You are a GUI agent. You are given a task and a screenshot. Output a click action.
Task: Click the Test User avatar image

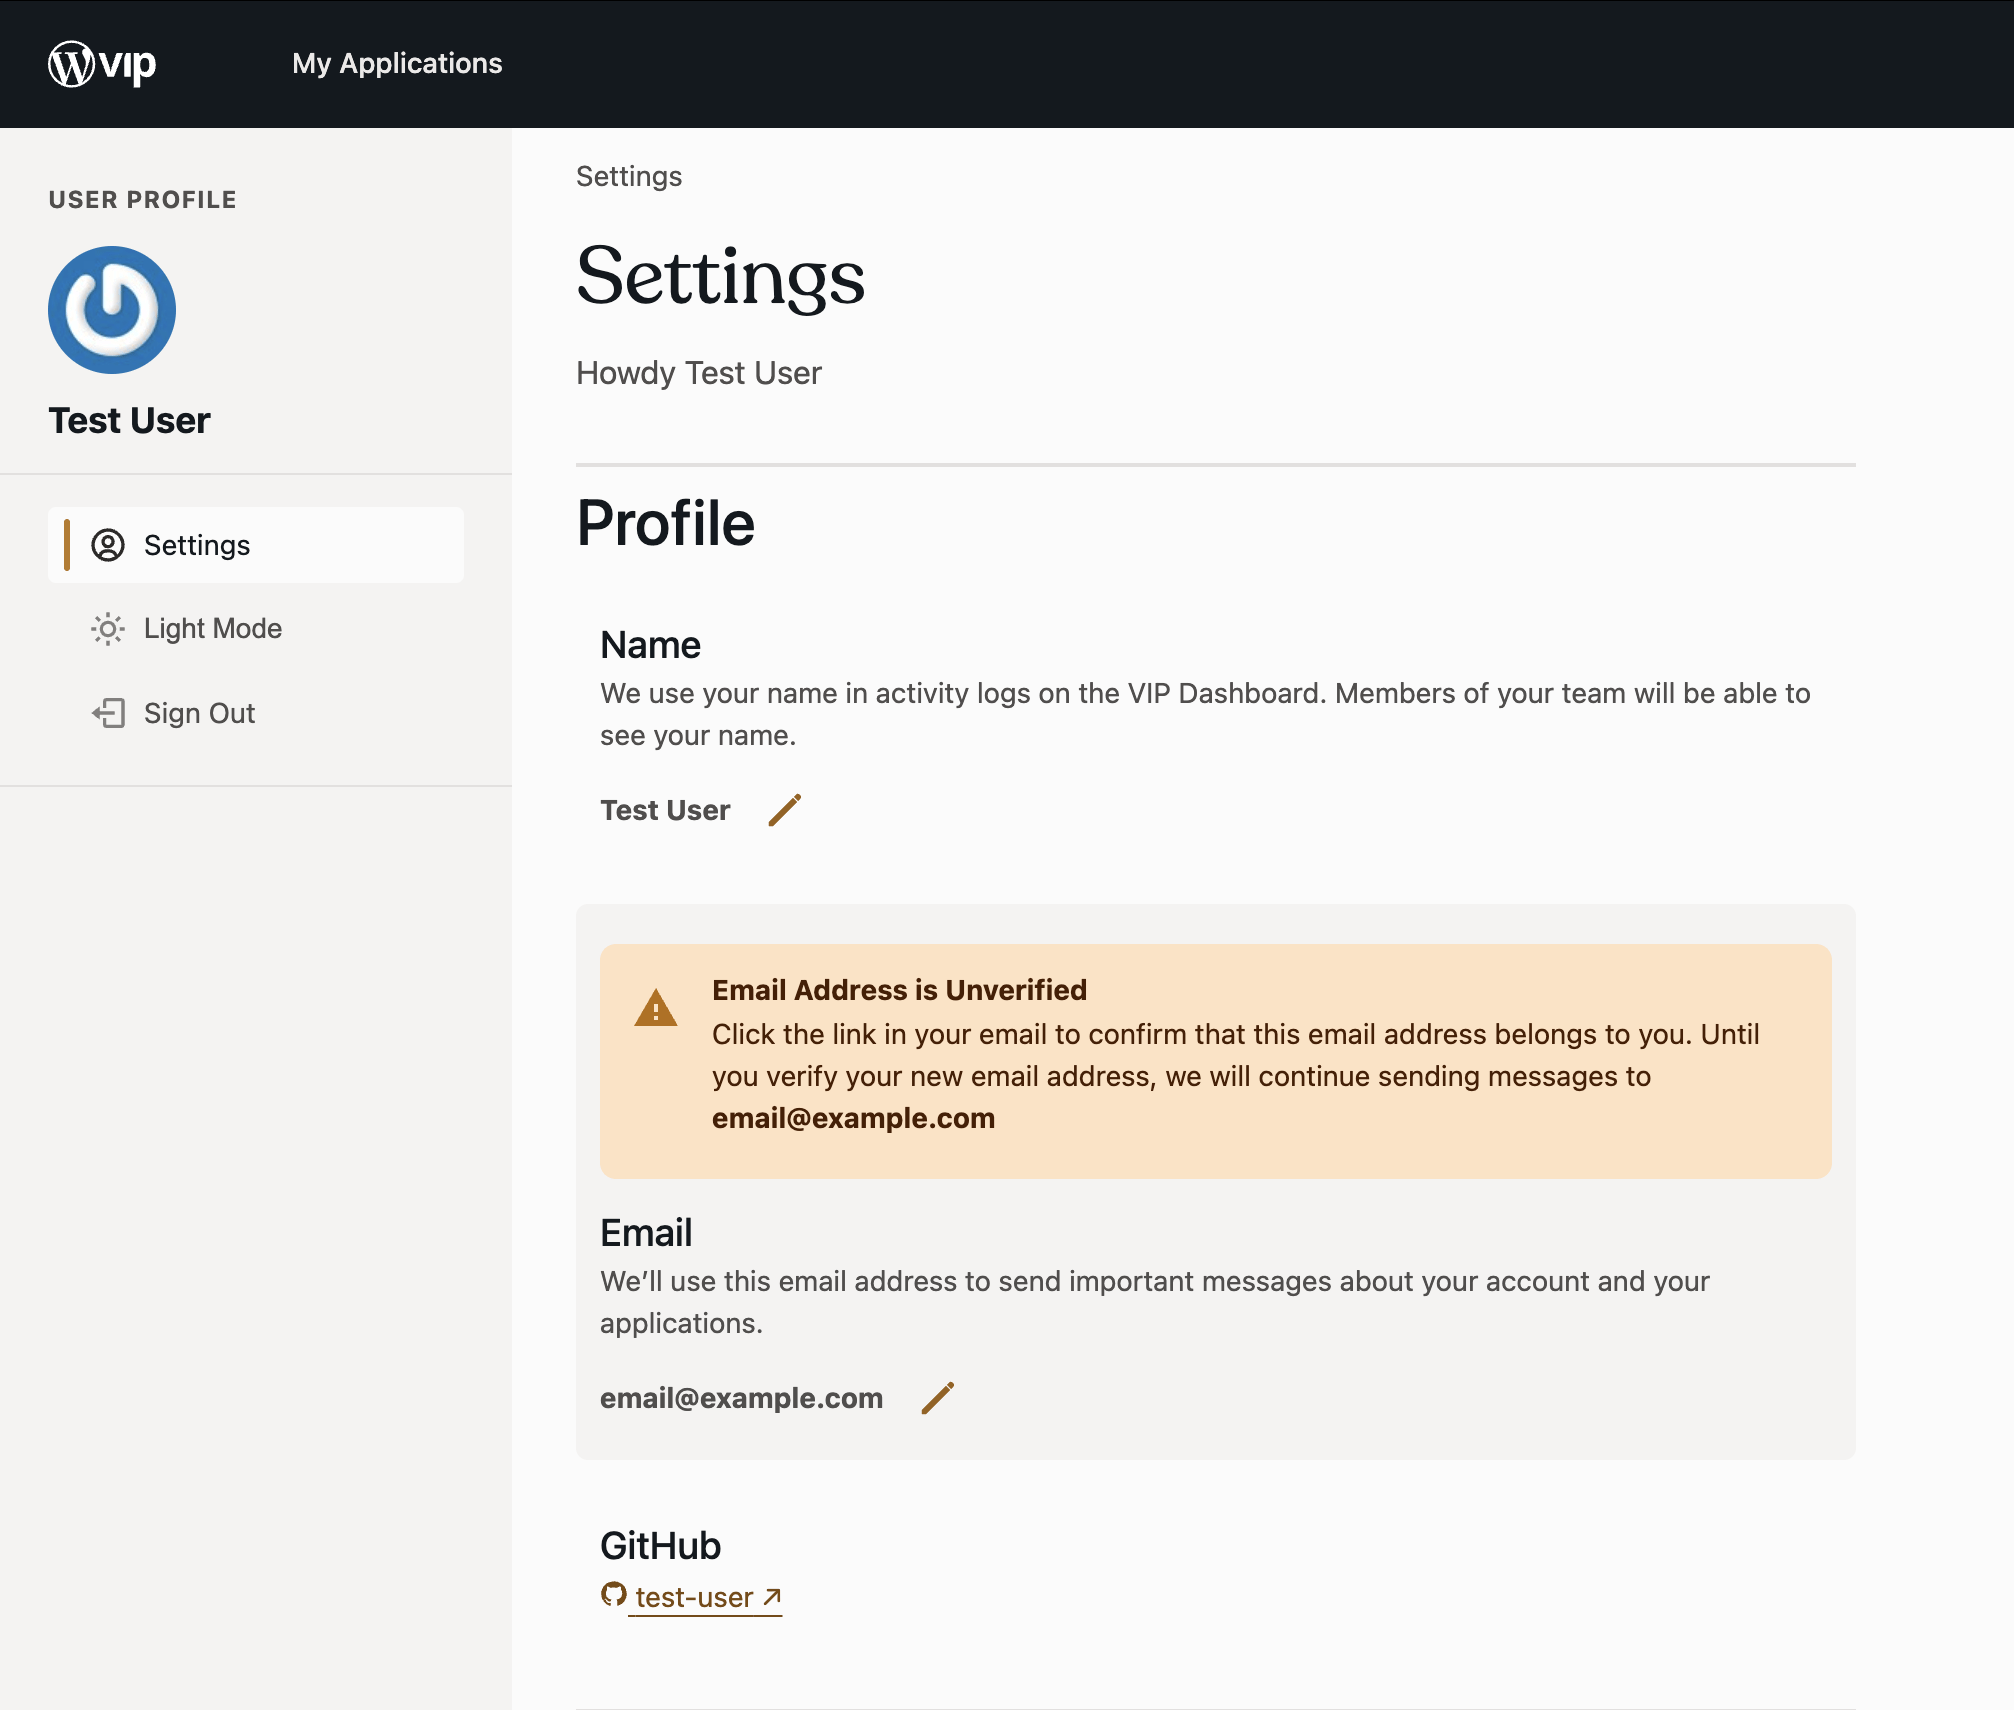112,310
